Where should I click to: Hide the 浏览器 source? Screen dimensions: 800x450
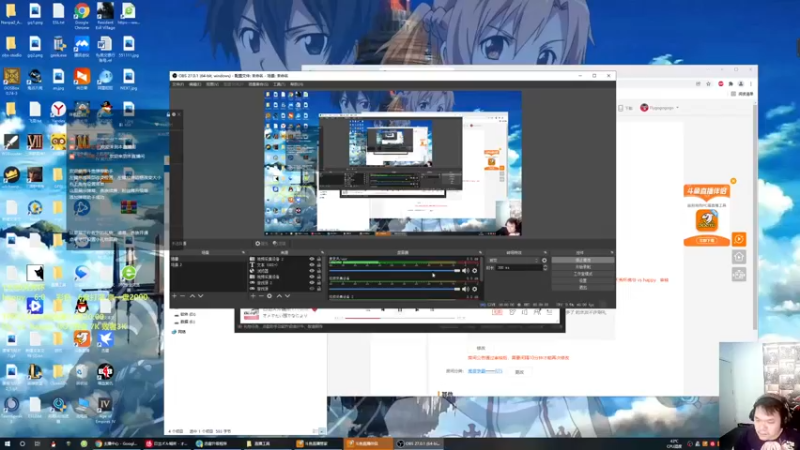coord(312,271)
